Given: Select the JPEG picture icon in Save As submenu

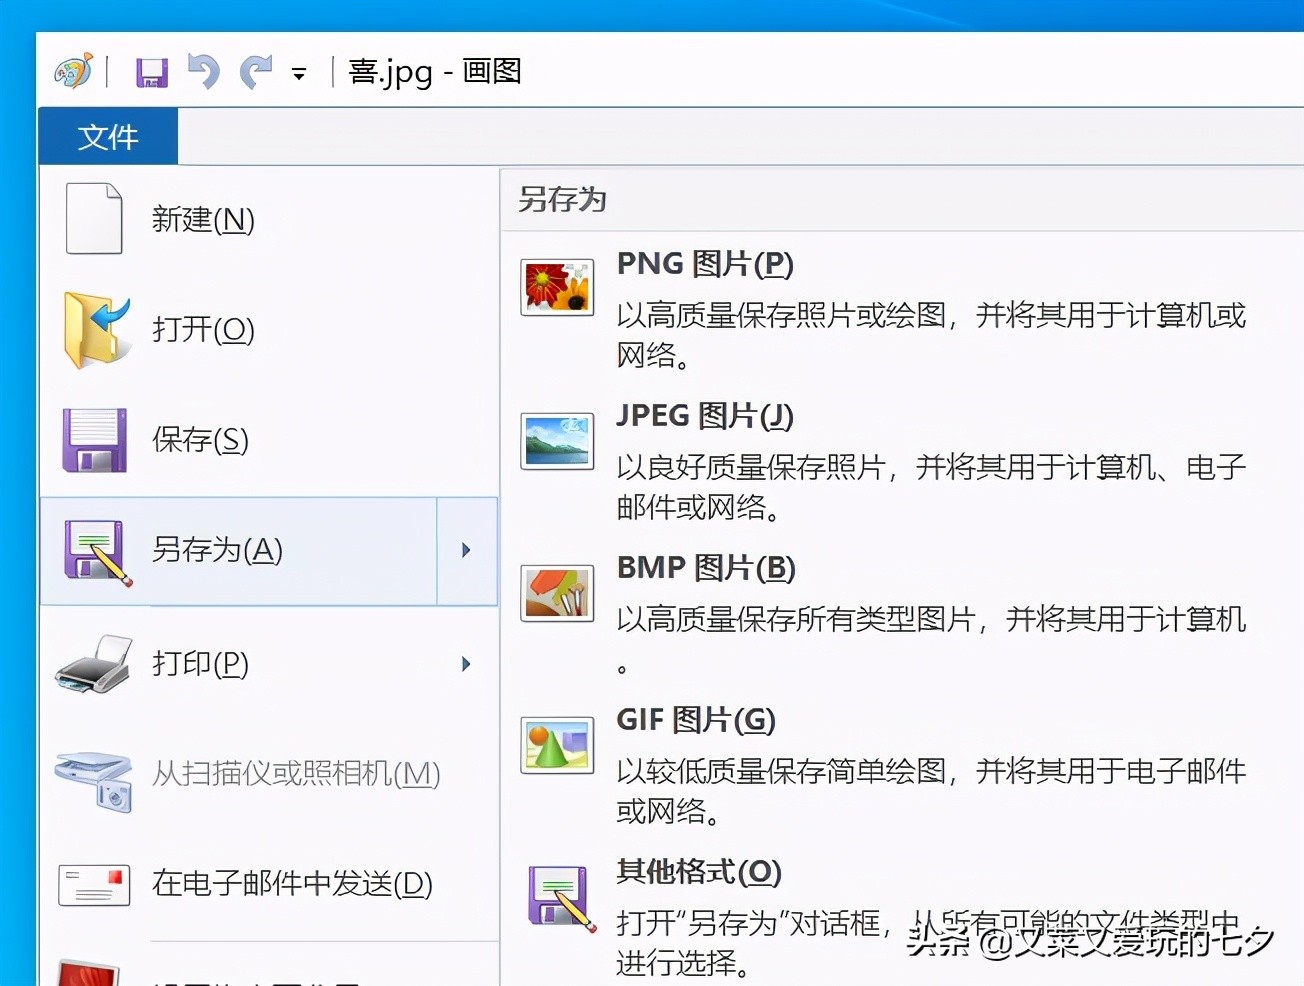Looking at the screenshot, I should pos(556,440).
